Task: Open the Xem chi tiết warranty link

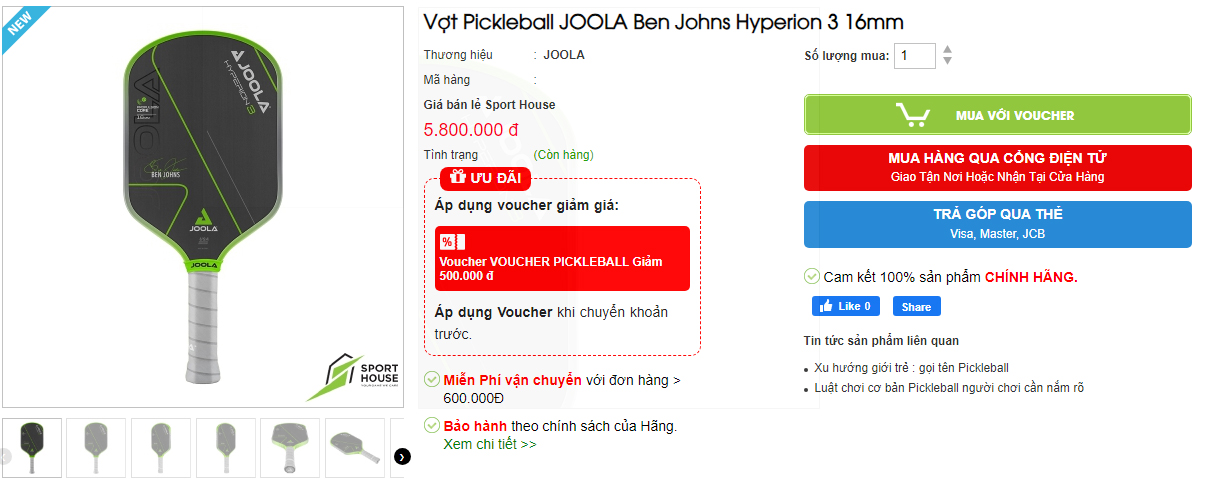Action: tap(490, 444)
